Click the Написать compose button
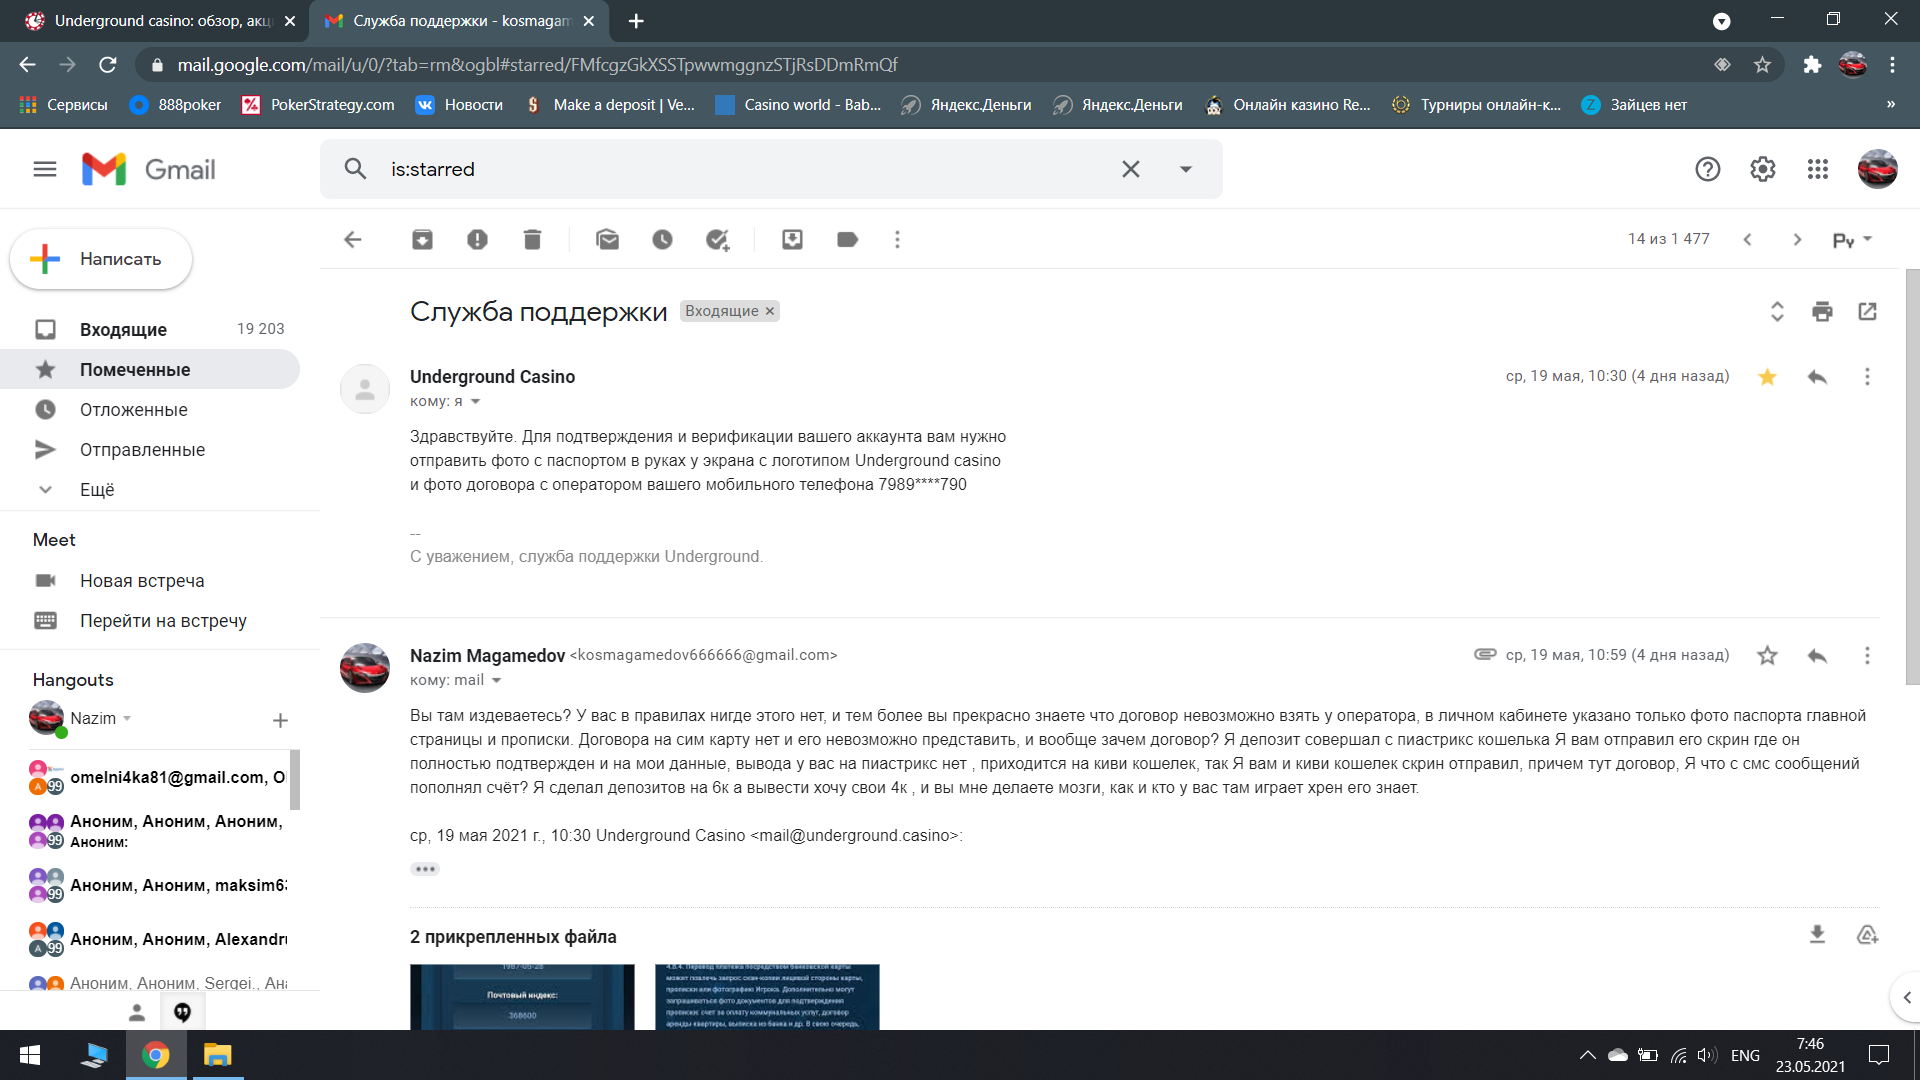Viewport: 1920px width, 1080px height. point(101,259)
